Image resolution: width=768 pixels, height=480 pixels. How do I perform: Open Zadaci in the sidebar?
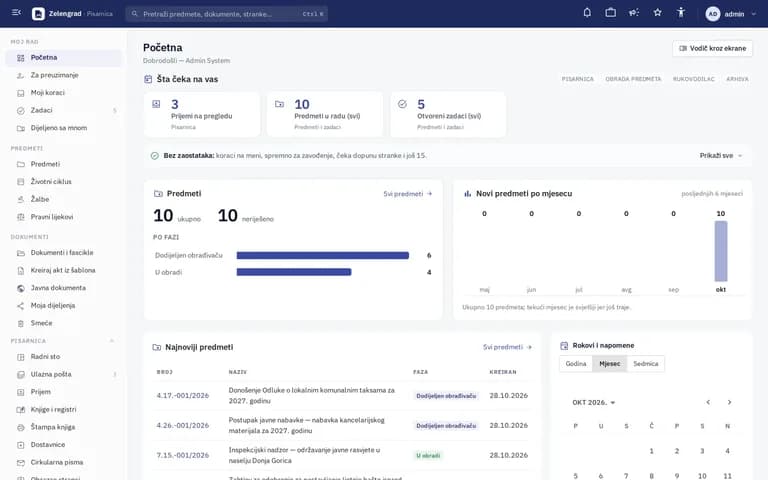(64, 110)
